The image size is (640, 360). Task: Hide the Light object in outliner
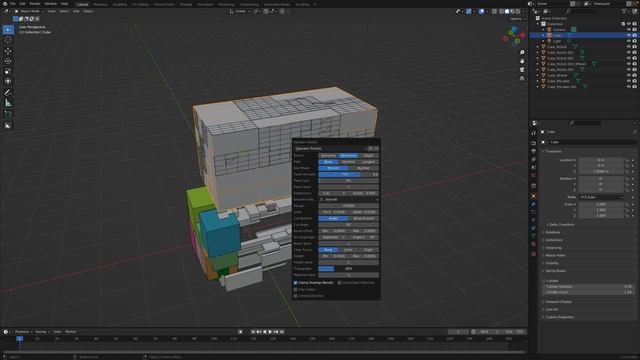(629, 41)
